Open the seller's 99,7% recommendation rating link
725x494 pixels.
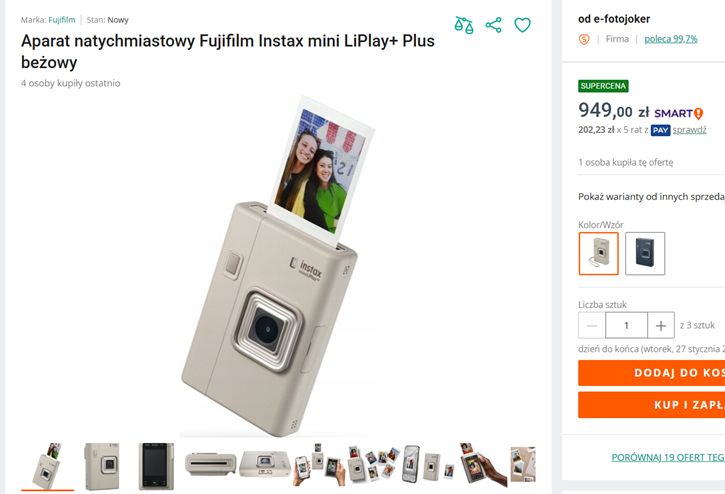coord(671,39)
